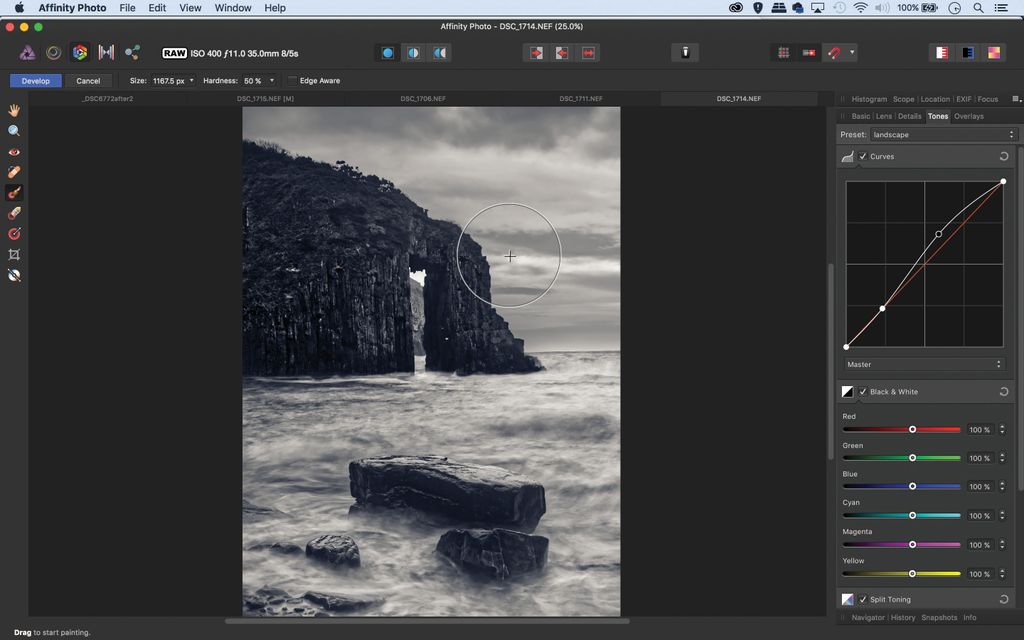Activate the Crop tool
The image size is (1024, 640).
[x=14, y=254]
